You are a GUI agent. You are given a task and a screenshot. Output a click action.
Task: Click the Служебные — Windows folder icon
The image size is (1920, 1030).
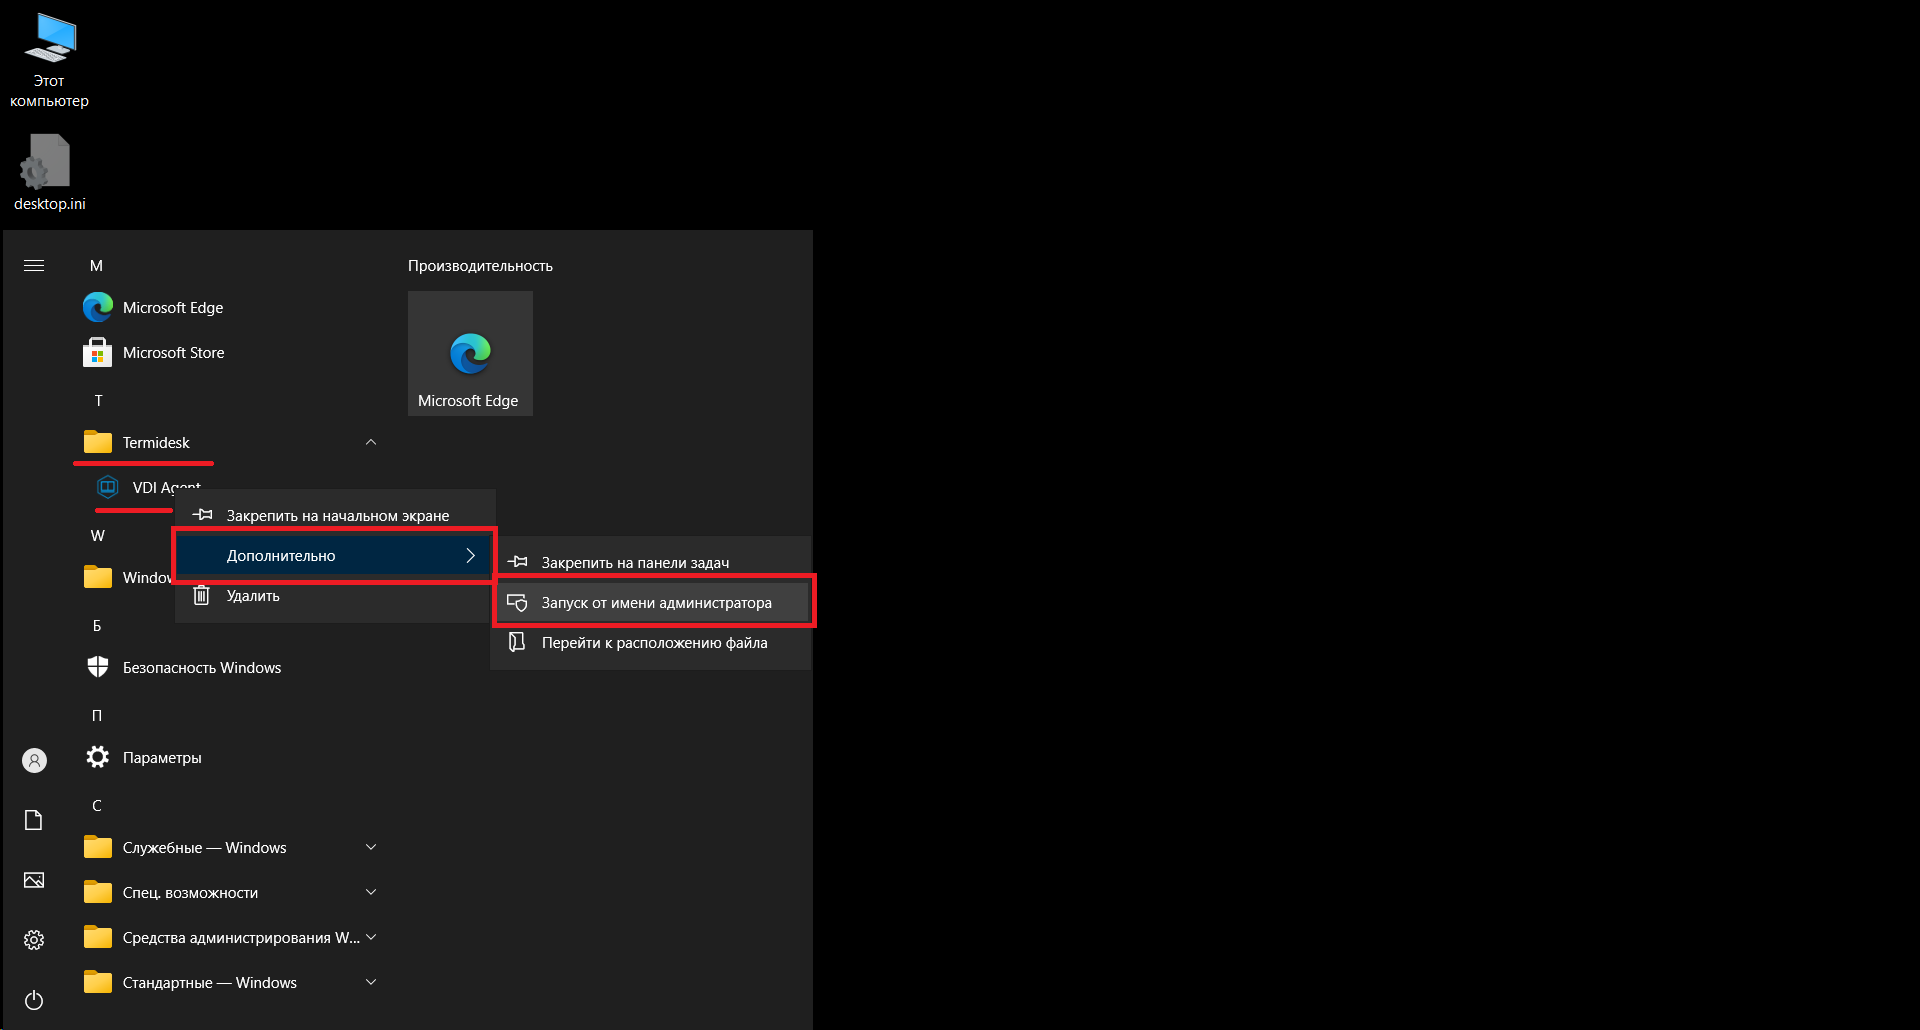pos(98,847)
